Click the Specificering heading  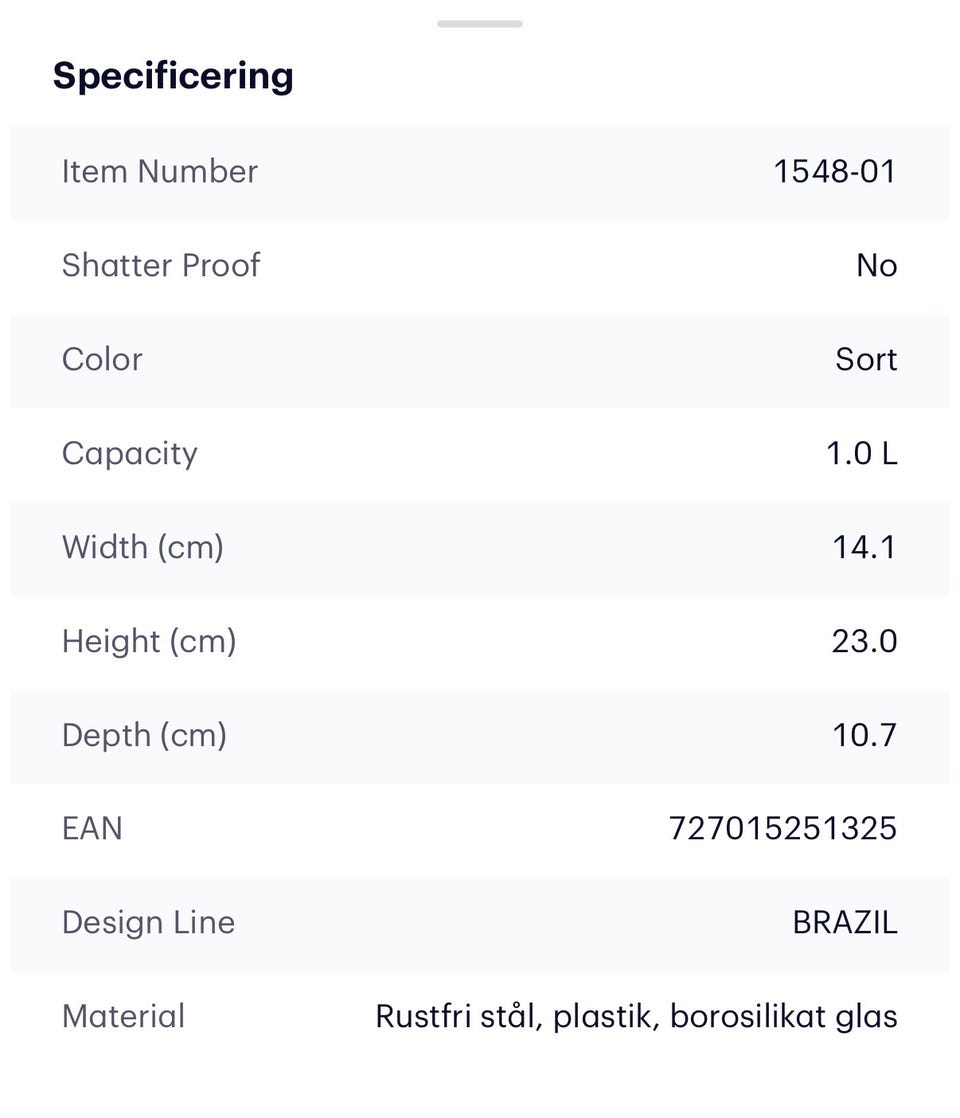pos(173,76)
